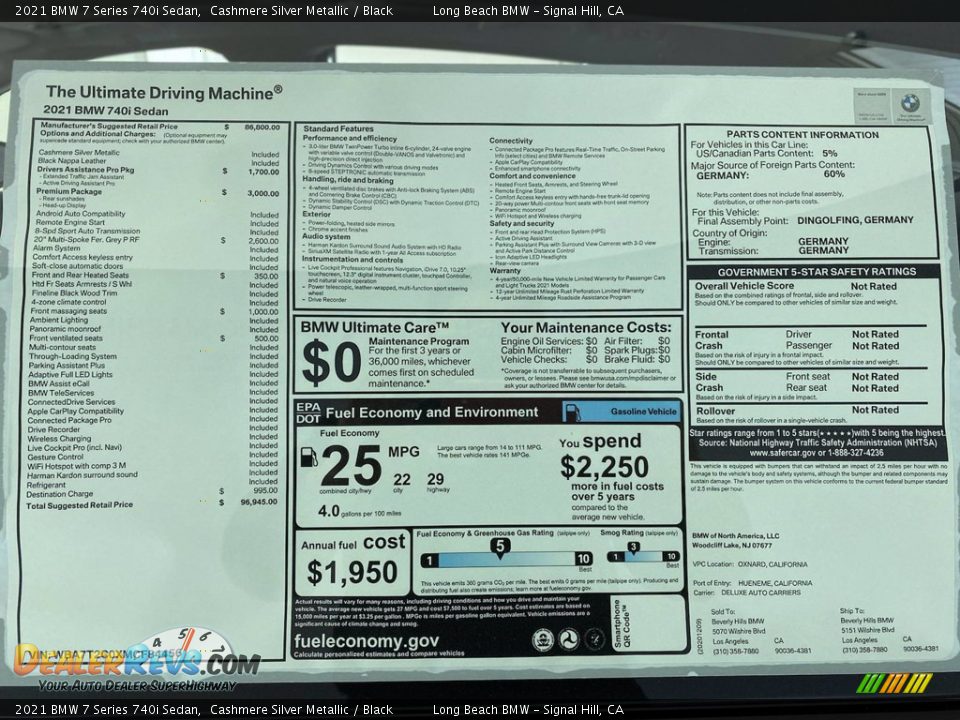Click Parts Content Information heading
The width and height of the screenshot is (960, 720).
[802, 135]
